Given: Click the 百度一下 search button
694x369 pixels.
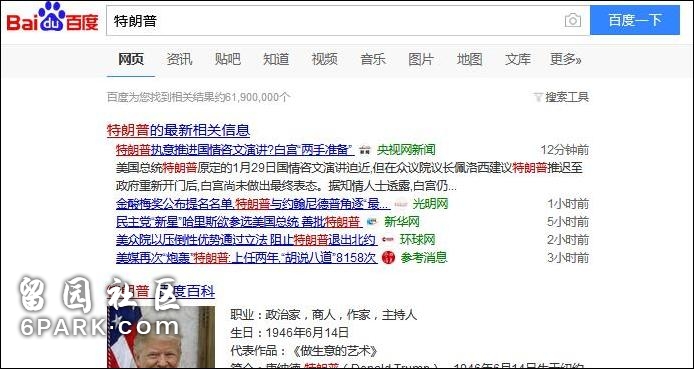Looking at the screenshot, I should (x=635, y=20).
